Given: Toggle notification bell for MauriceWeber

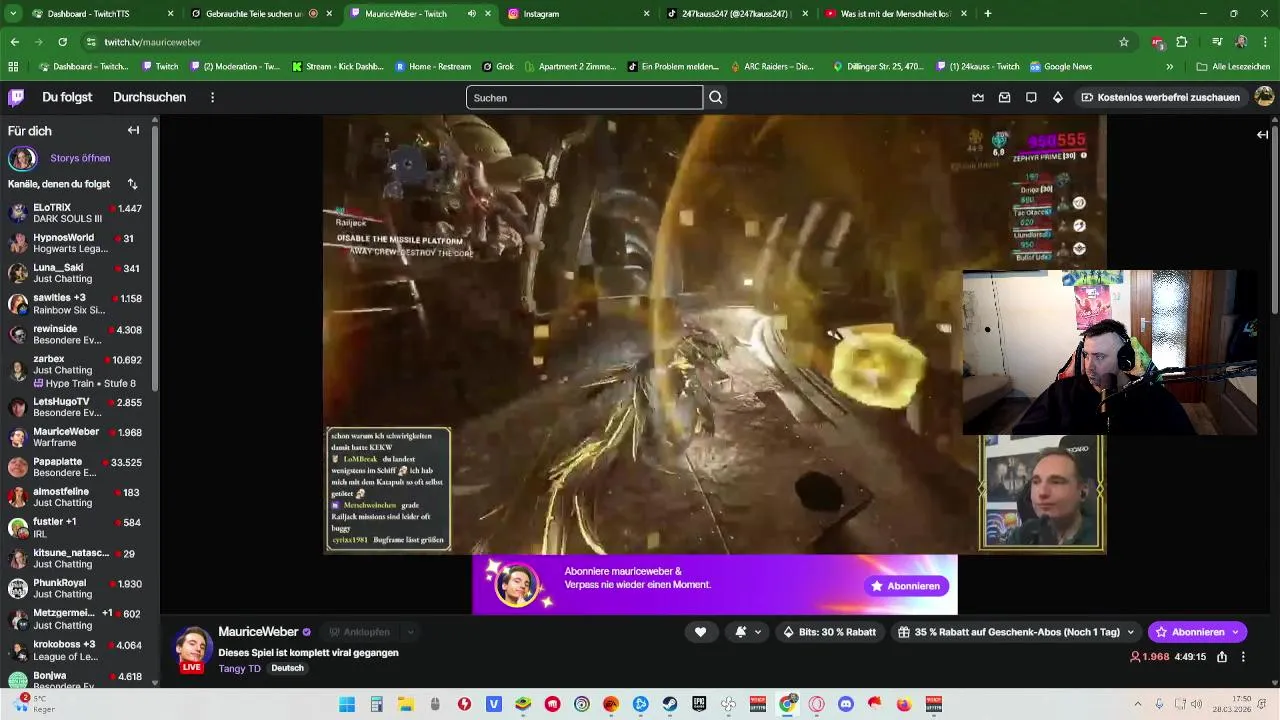Looking at the screenshot, I should point(741,632).
